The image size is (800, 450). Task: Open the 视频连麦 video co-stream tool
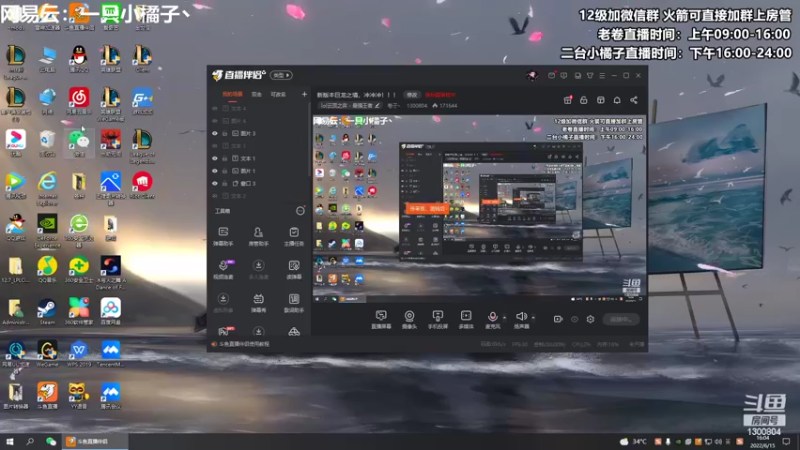click(x=223, y=269)
